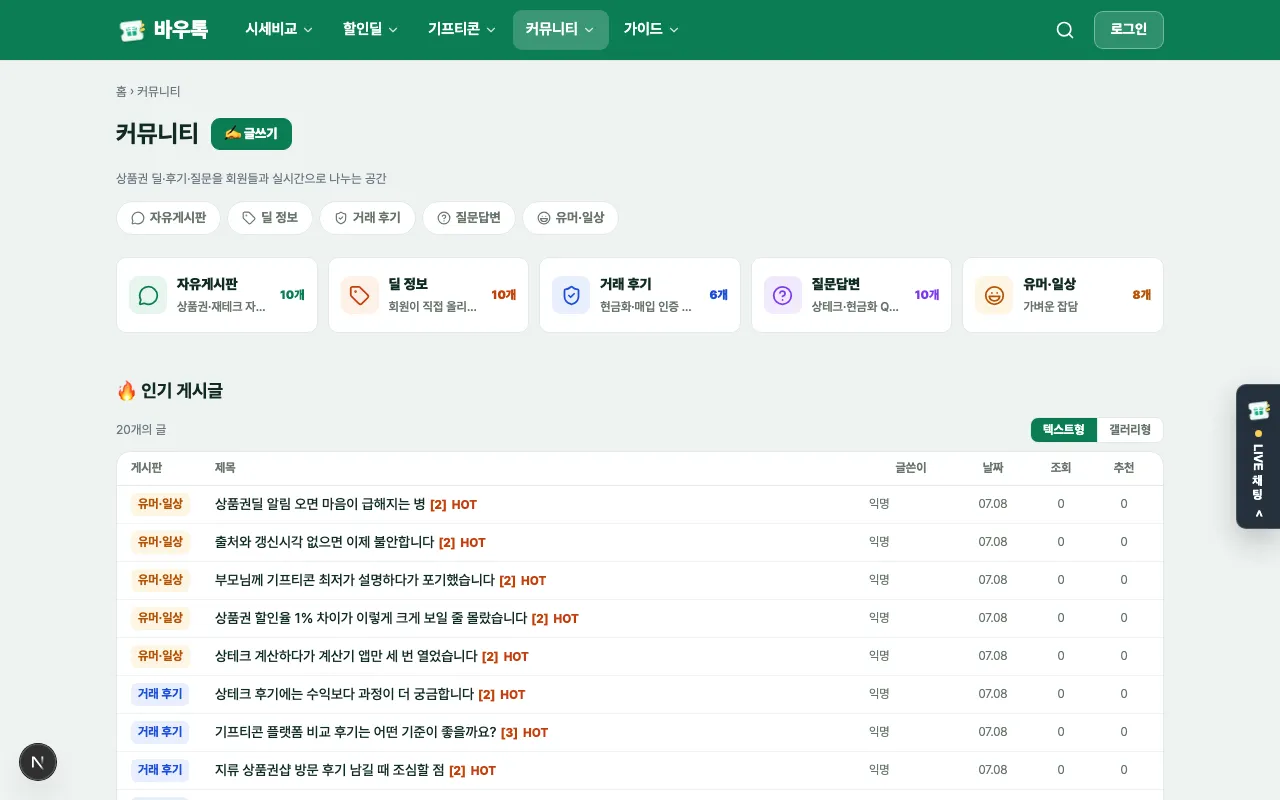Click the 조회 column header
The height and width of the screenshot is (800, 1280).
pyautogui.click(x=1061, y=468)
